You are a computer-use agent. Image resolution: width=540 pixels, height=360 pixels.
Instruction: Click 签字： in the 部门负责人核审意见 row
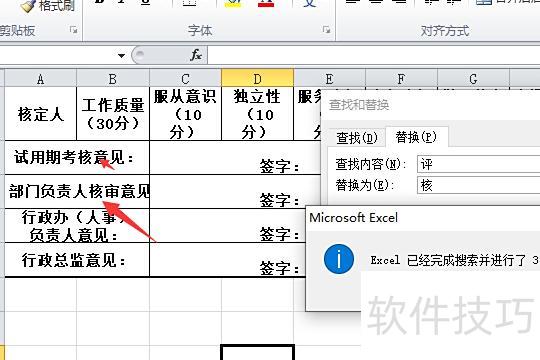[279, 200]
